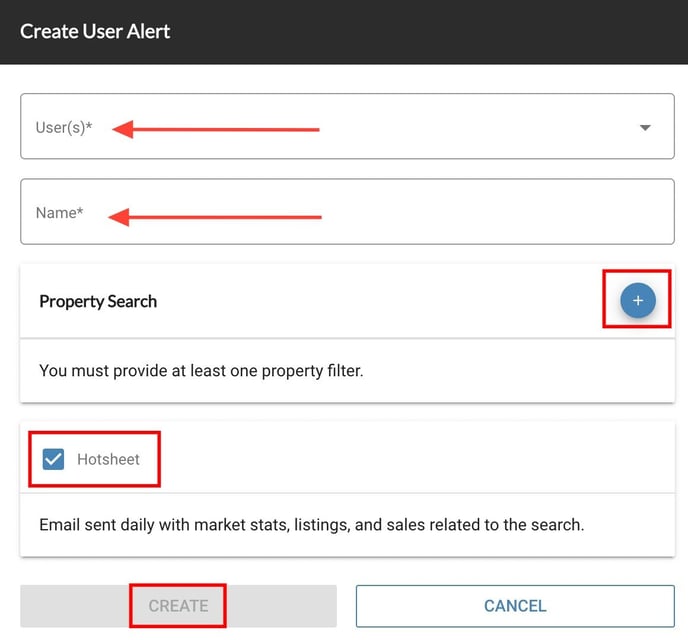
Task: Uncheck the Hotsheet checkbox
Action: pos(54,459)
